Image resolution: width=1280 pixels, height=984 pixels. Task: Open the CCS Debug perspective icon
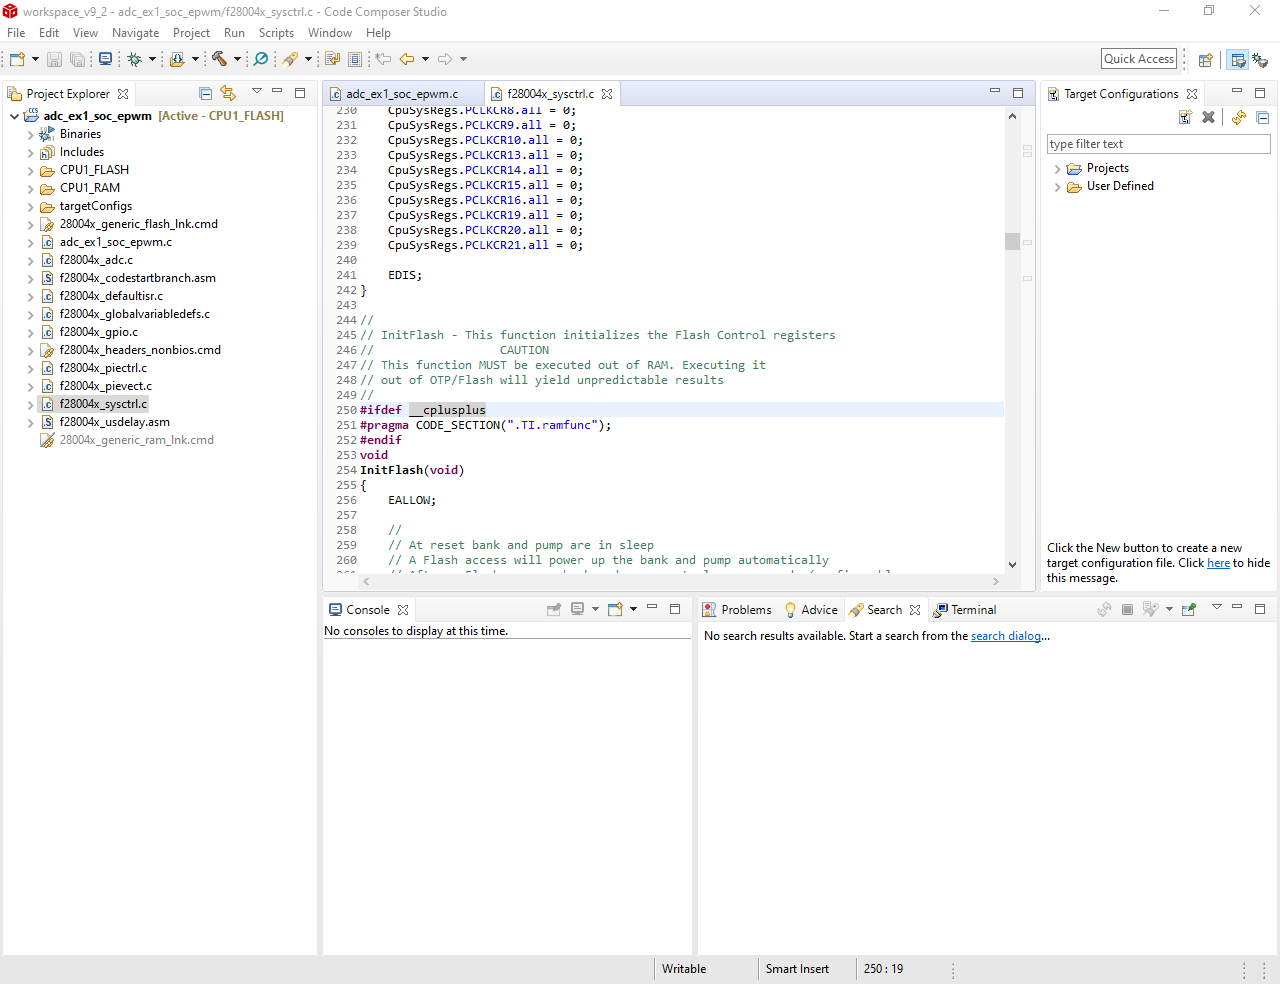(1260, 60)
